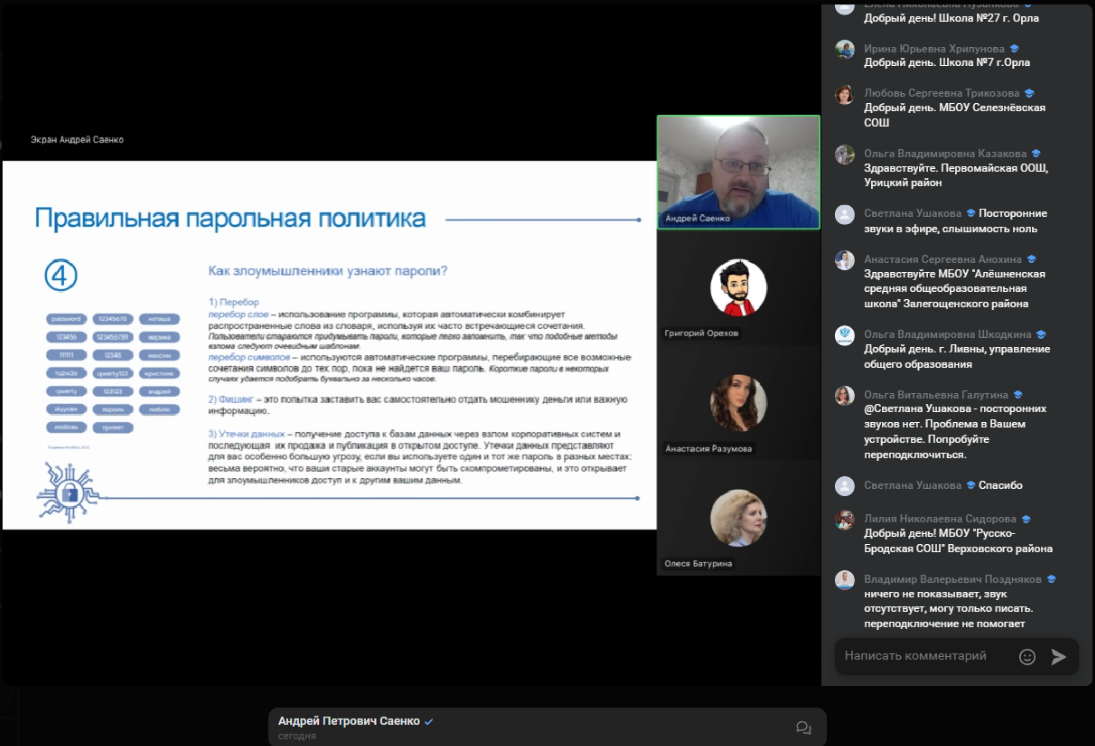Screen dimensions: 1095x746
Task: Click the comments icon in bottom bar
Action: click(x=802, y=728)
